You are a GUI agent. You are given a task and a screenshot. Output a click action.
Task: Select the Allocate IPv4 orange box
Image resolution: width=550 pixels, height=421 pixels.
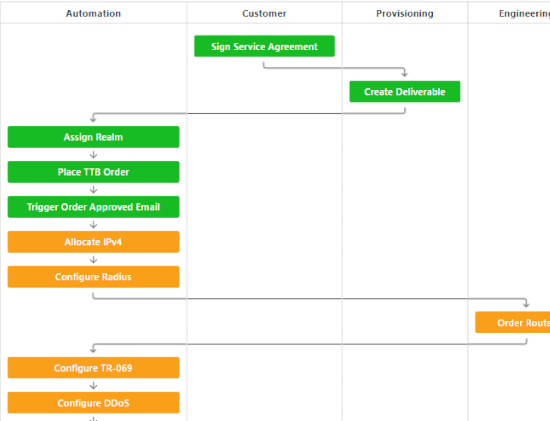pyautogui.click(x=93, y=242)
